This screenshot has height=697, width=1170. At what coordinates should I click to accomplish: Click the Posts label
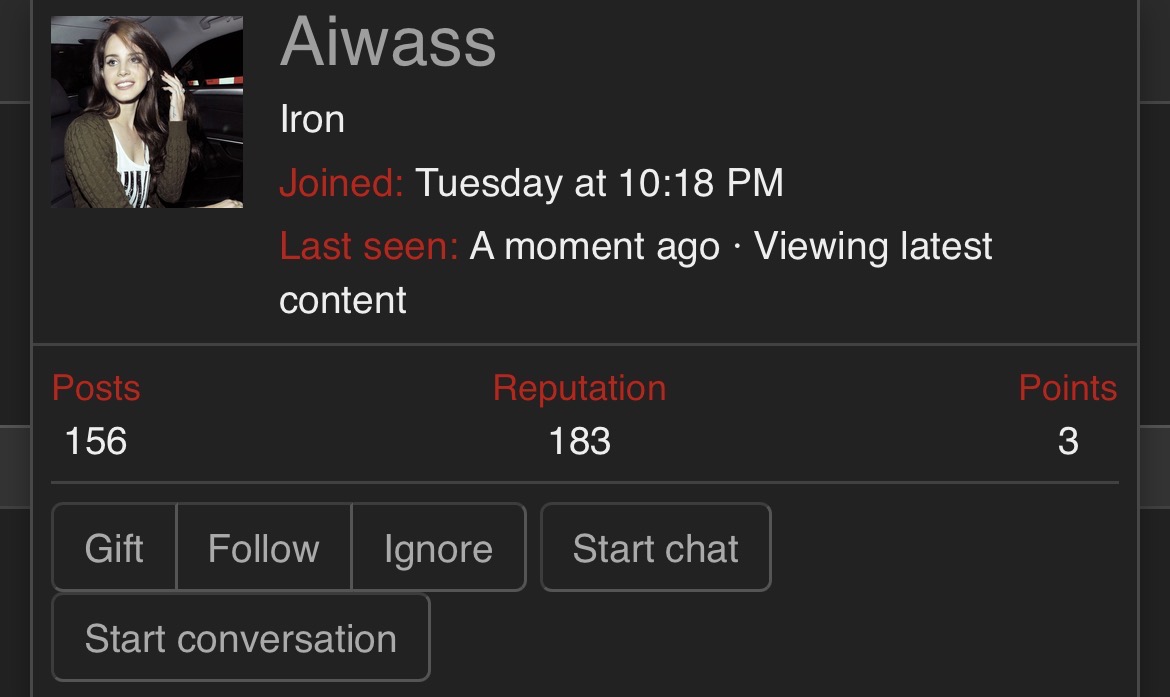(96, 388)
